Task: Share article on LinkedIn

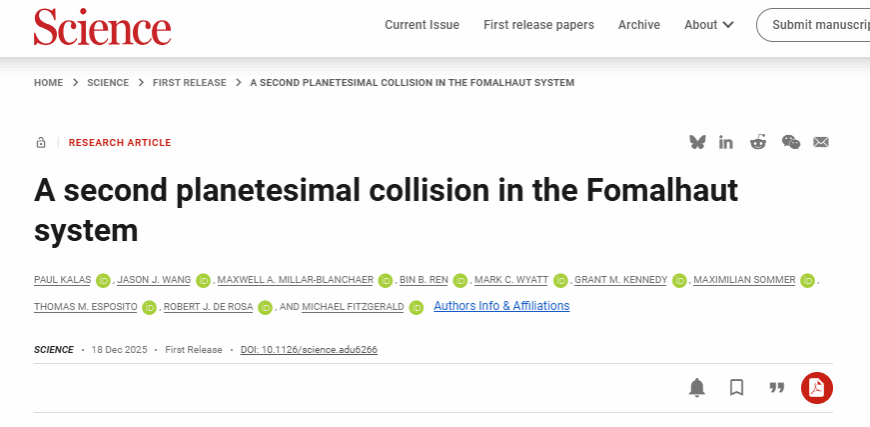Action: click(x=726, y=142)
